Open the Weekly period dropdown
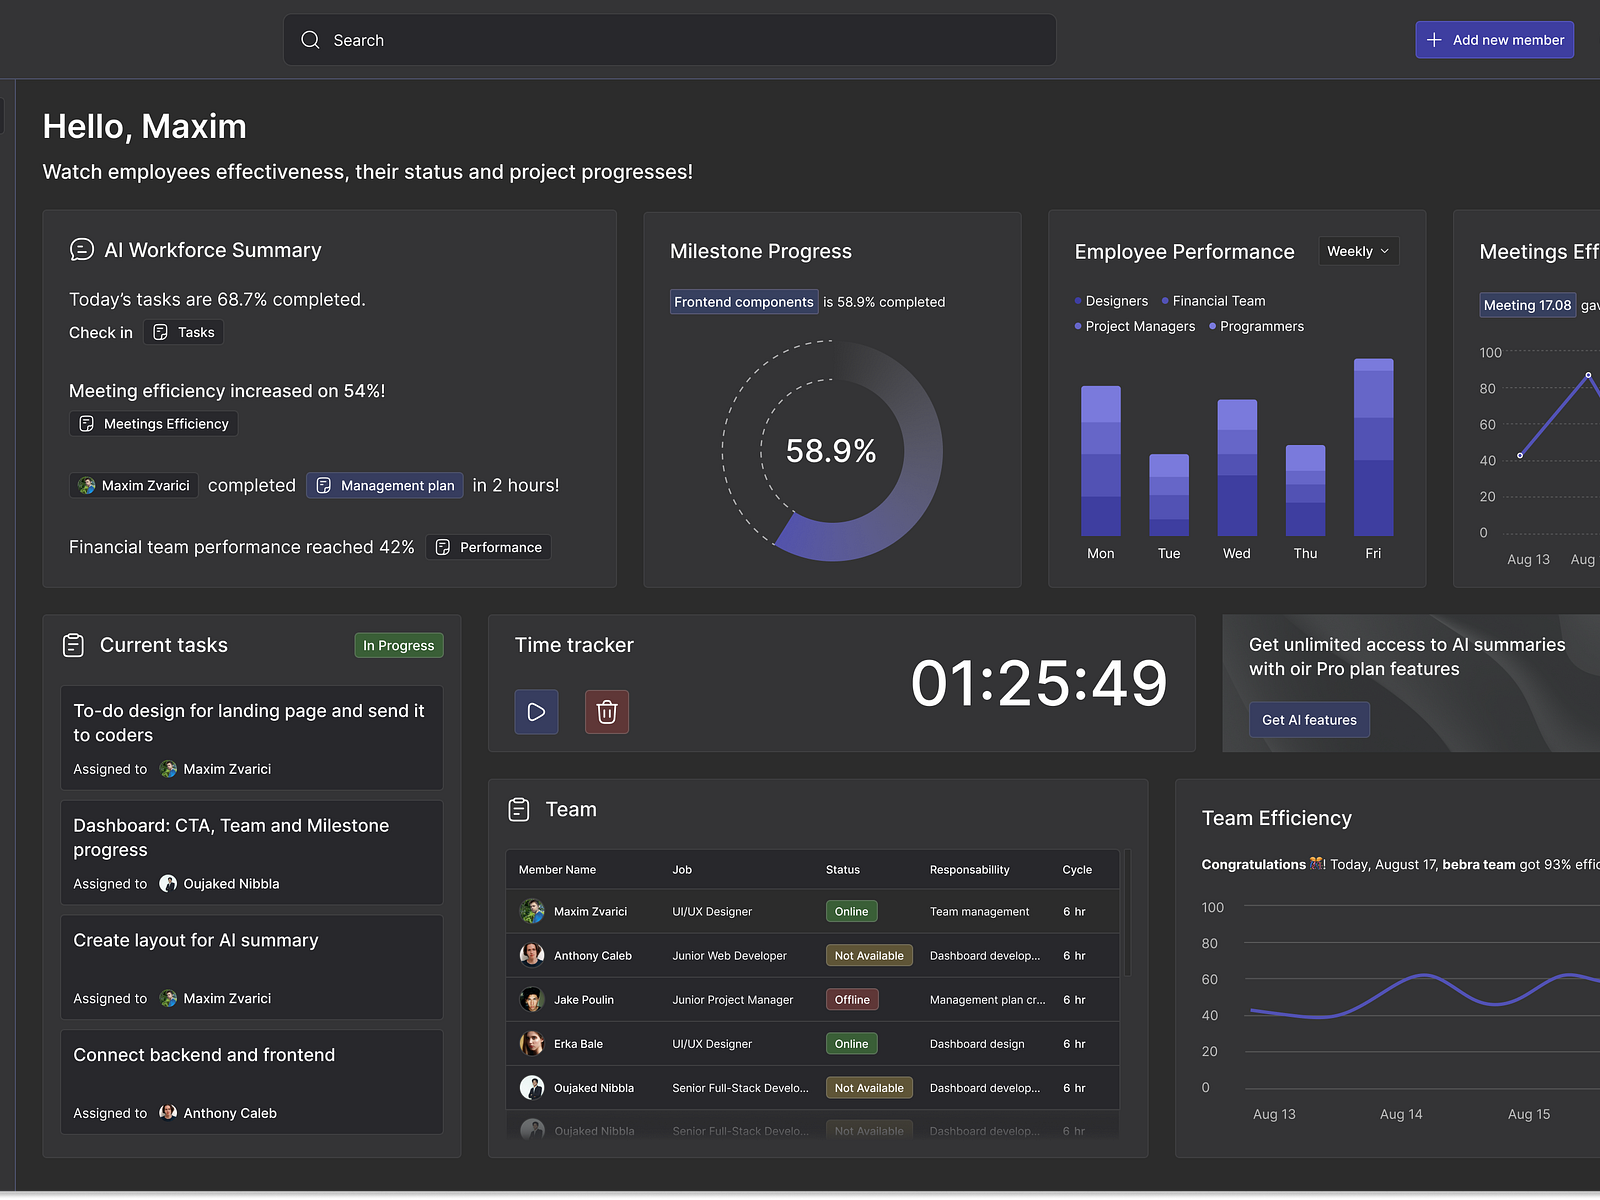 pyautogui.click(x=1358, y=251)
